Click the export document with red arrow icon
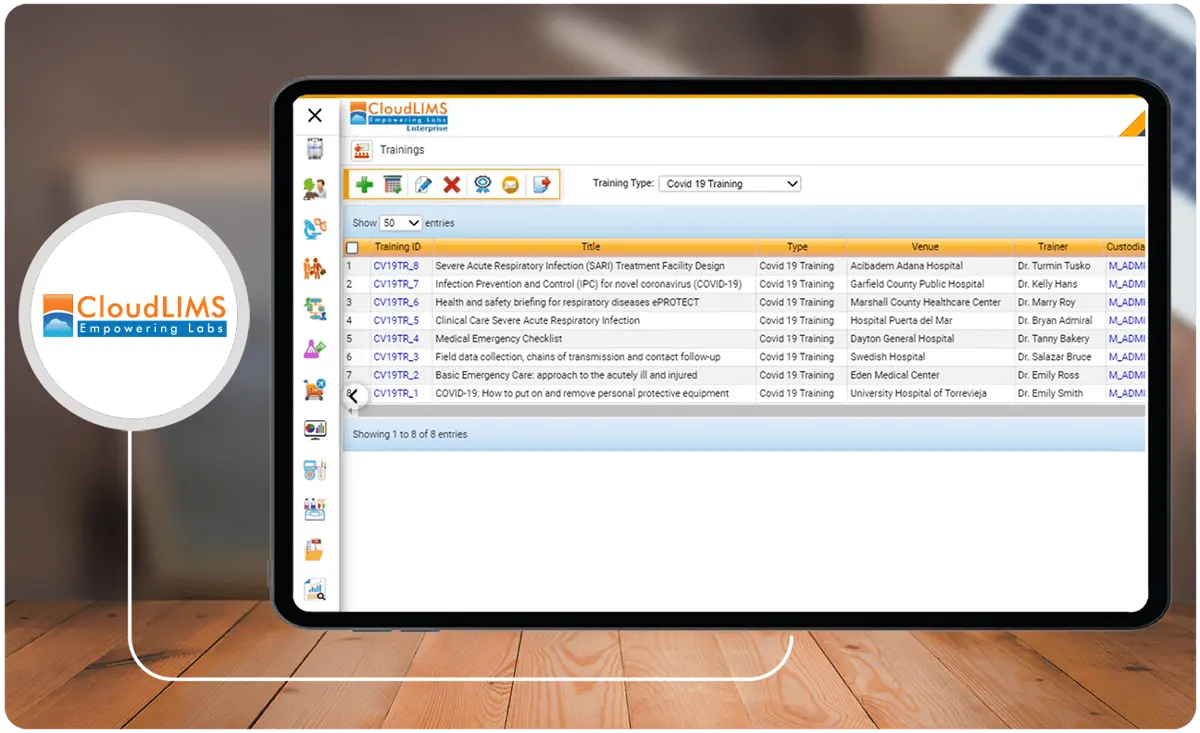 541,184
